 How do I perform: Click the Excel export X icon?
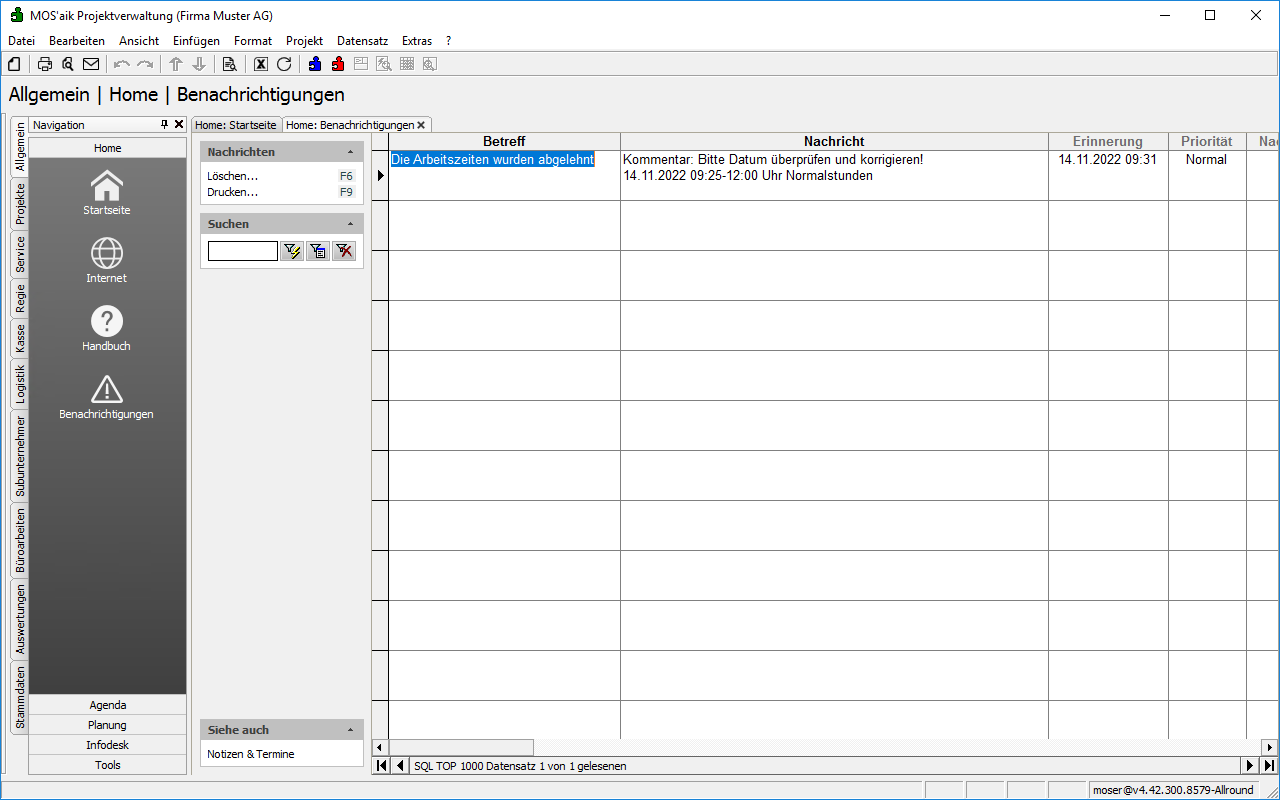(261, 64)
